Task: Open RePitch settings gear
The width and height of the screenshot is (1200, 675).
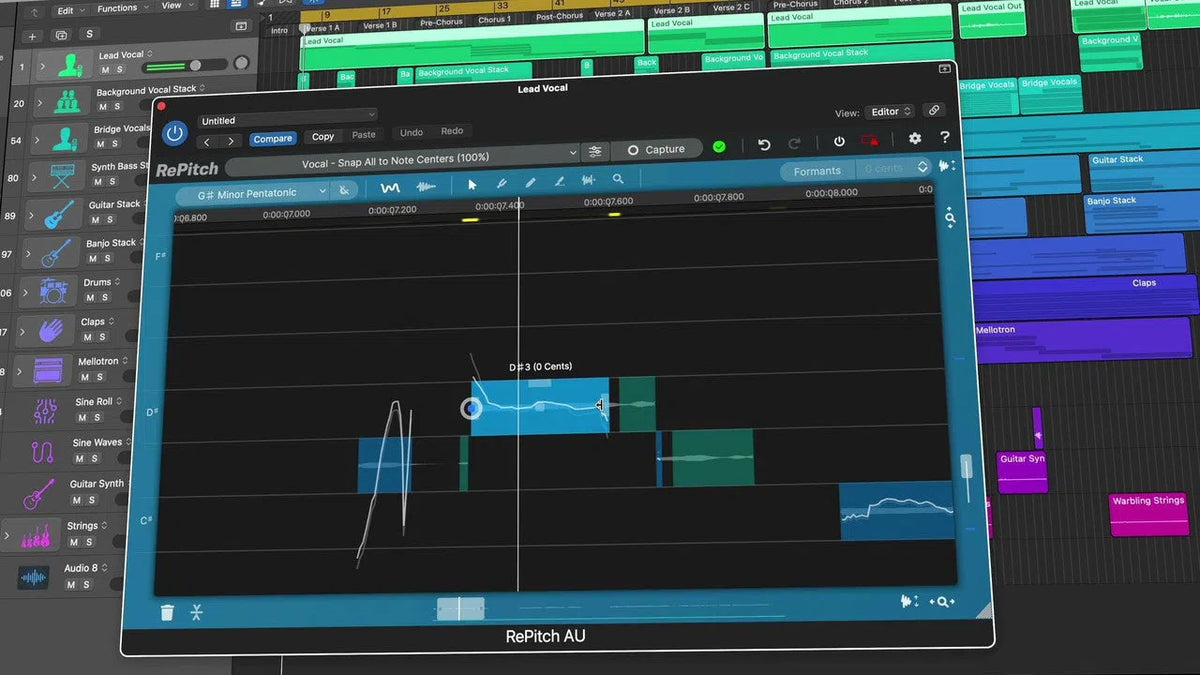Action: [x=914, y=139]
